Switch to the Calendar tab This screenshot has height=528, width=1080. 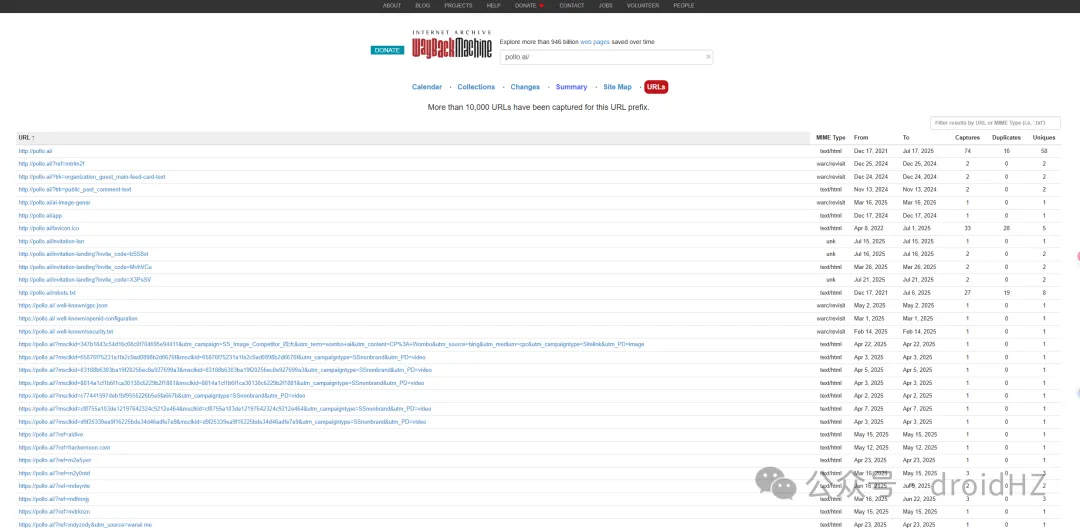click(427, 87)
